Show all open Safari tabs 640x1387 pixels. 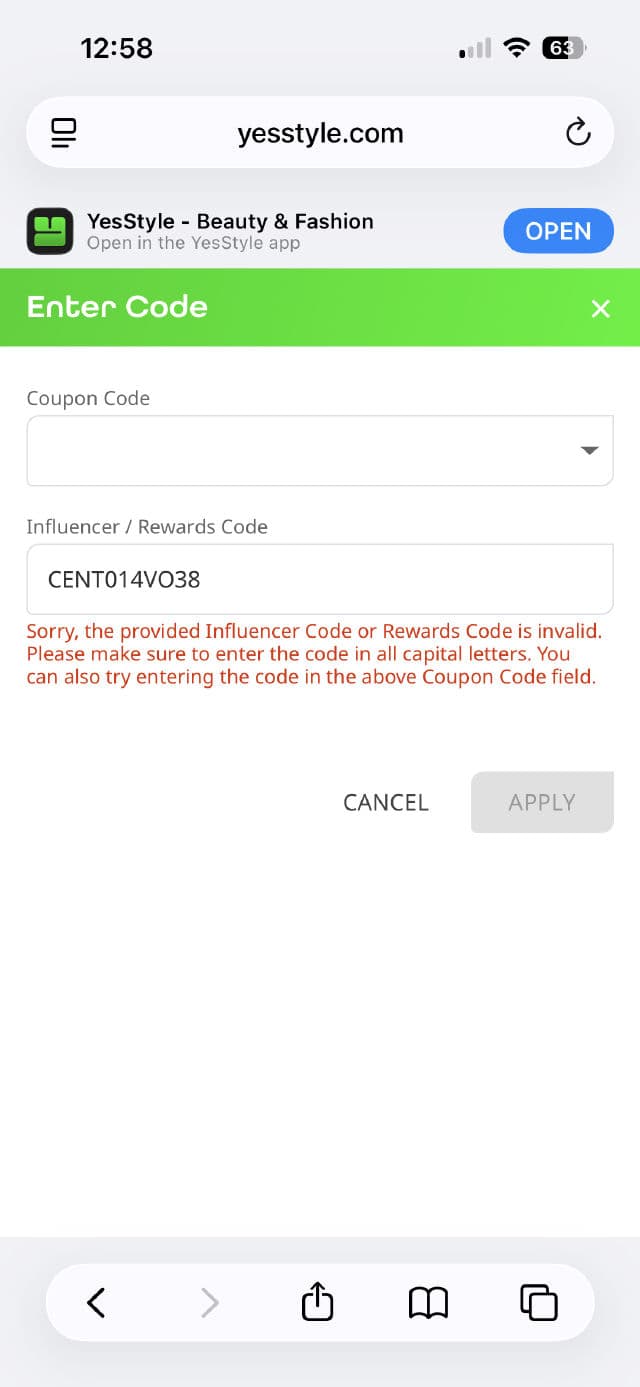[x=538, y=1302]
